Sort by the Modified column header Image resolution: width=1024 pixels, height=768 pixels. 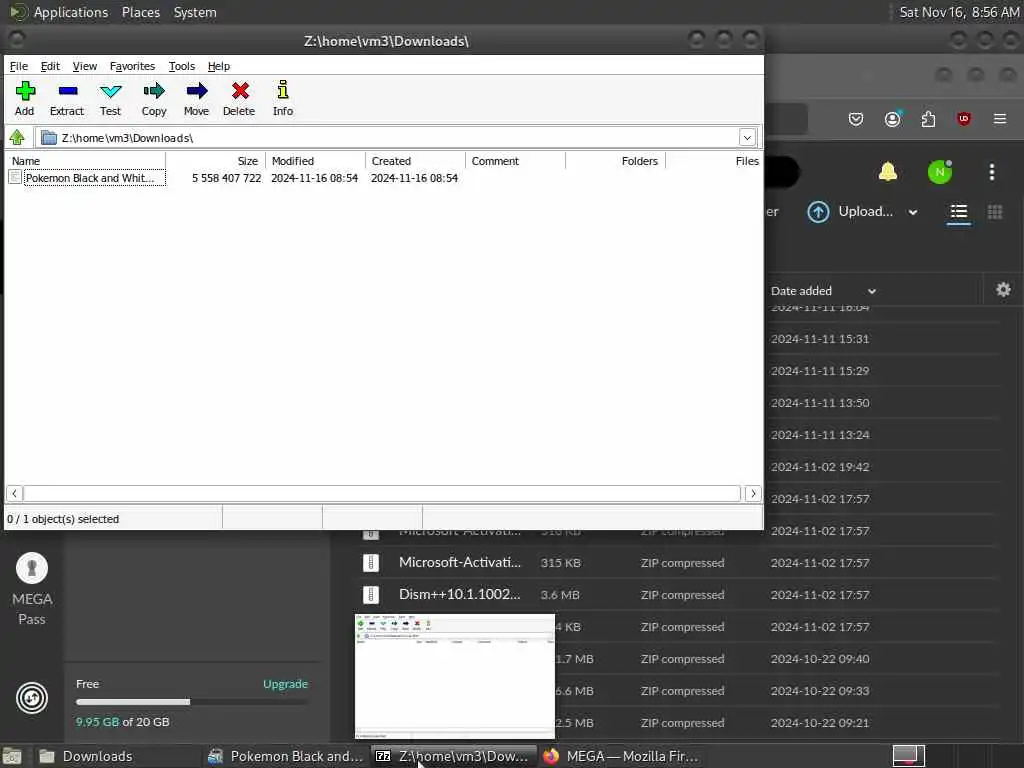[x=315, y=161]
